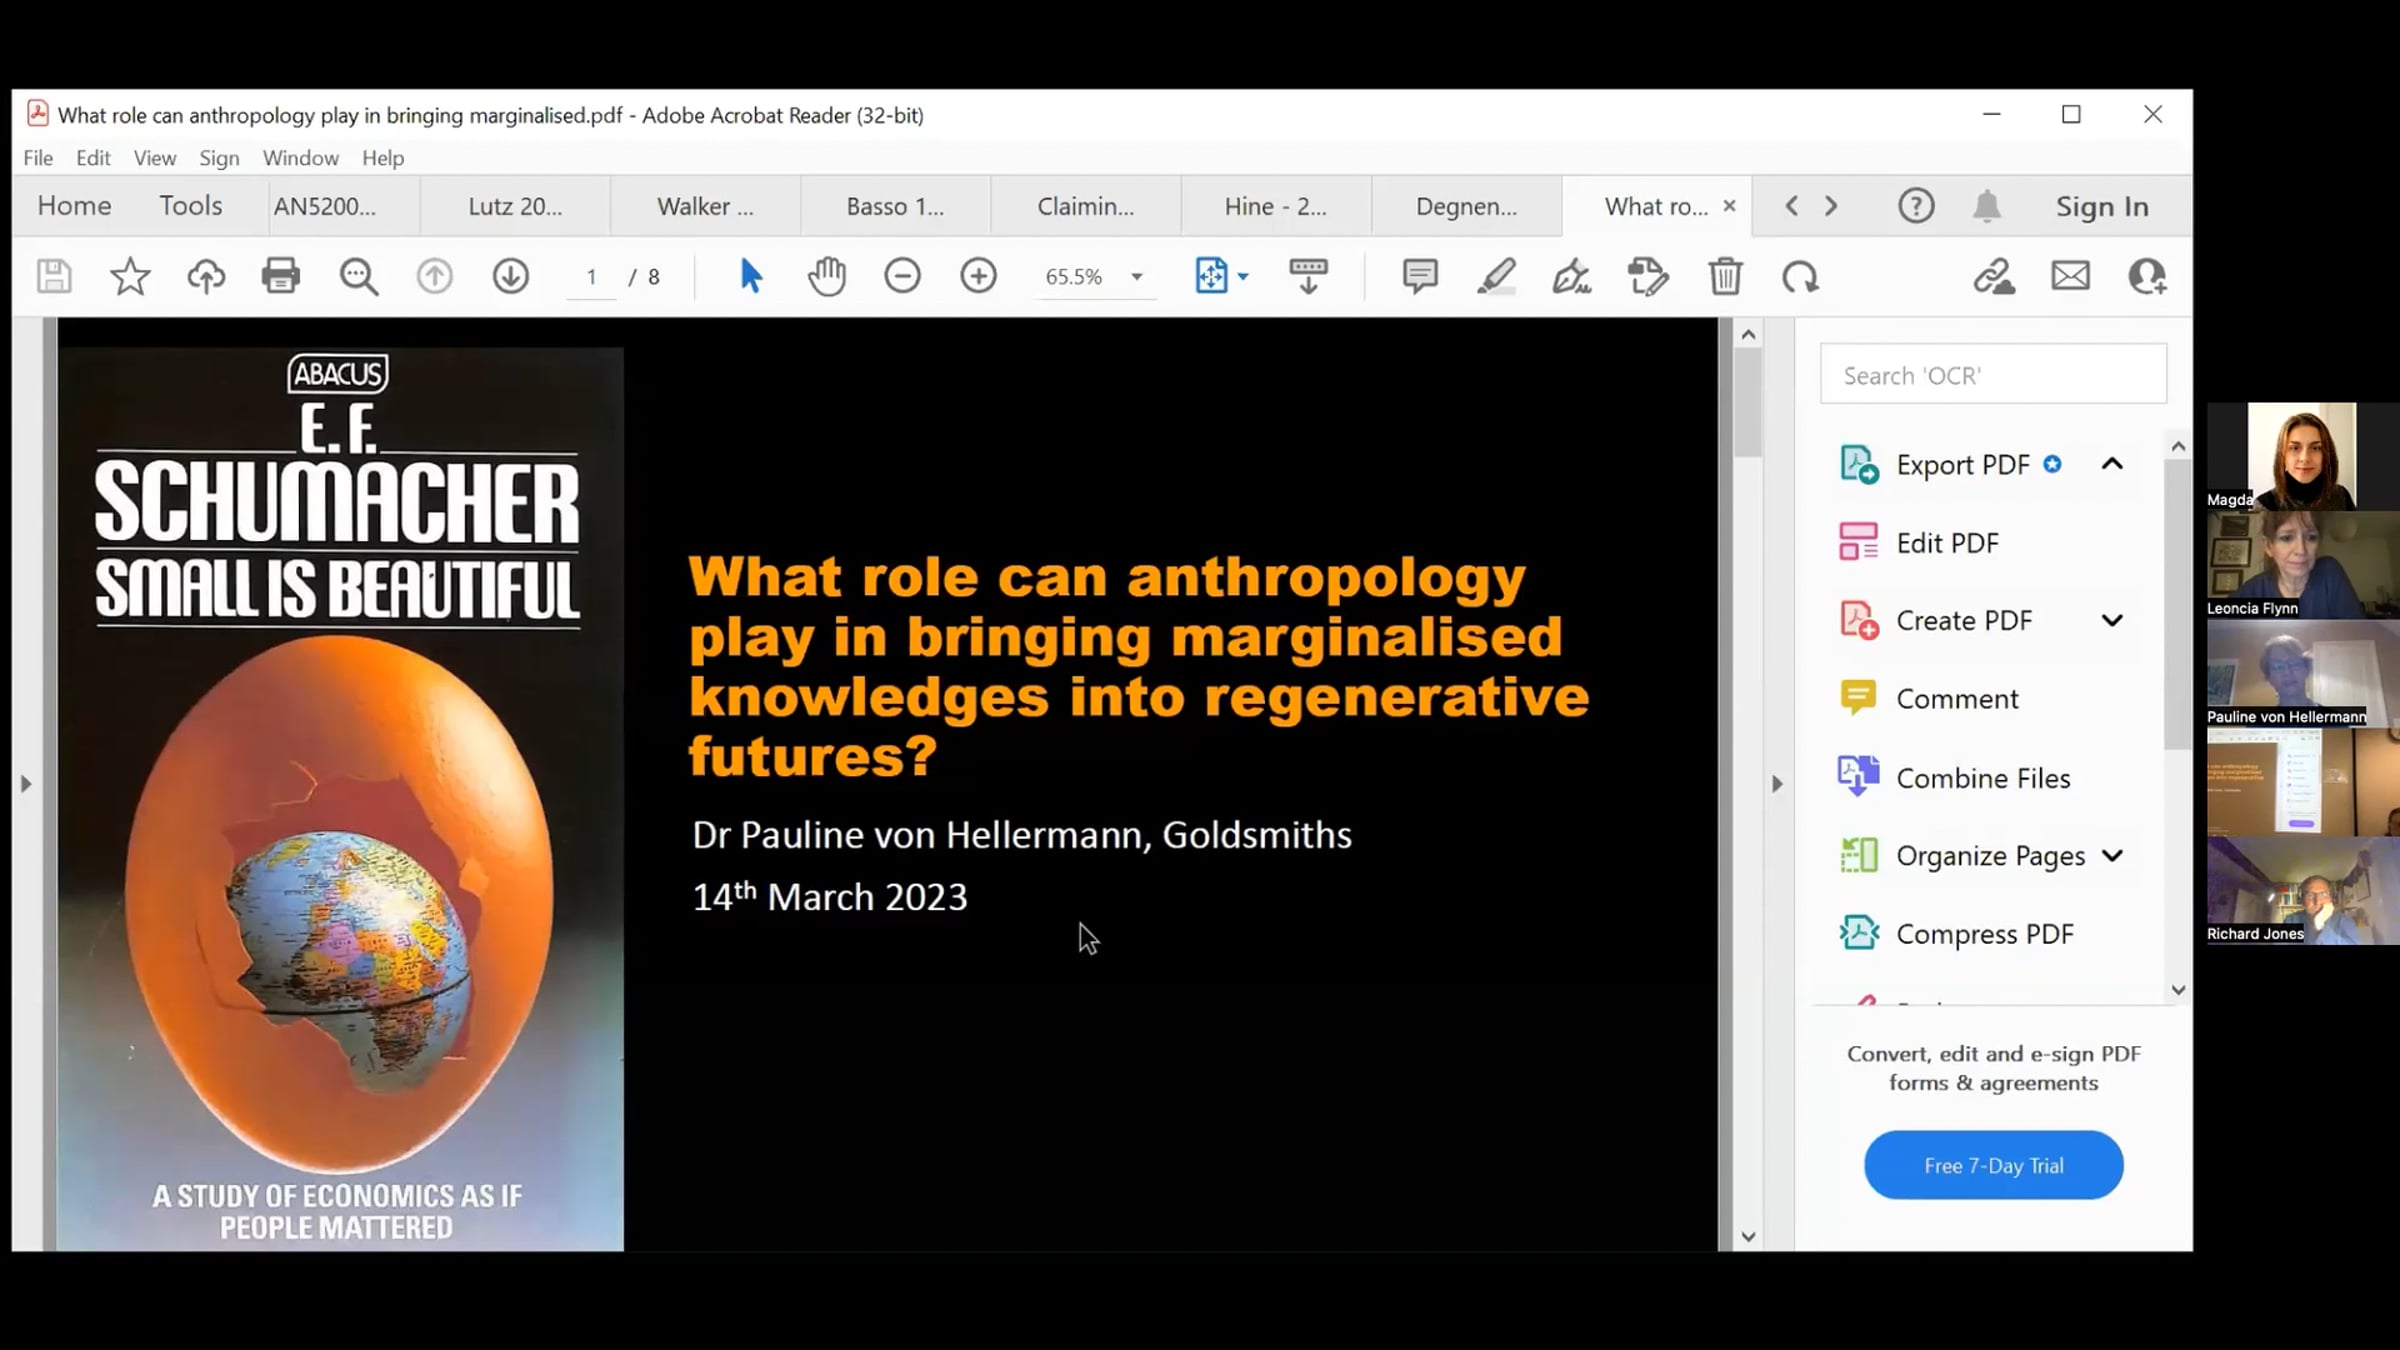Open the Compress PDF tool
This screenshot has width=2400, height=1350.
[x=1984, y=934]
